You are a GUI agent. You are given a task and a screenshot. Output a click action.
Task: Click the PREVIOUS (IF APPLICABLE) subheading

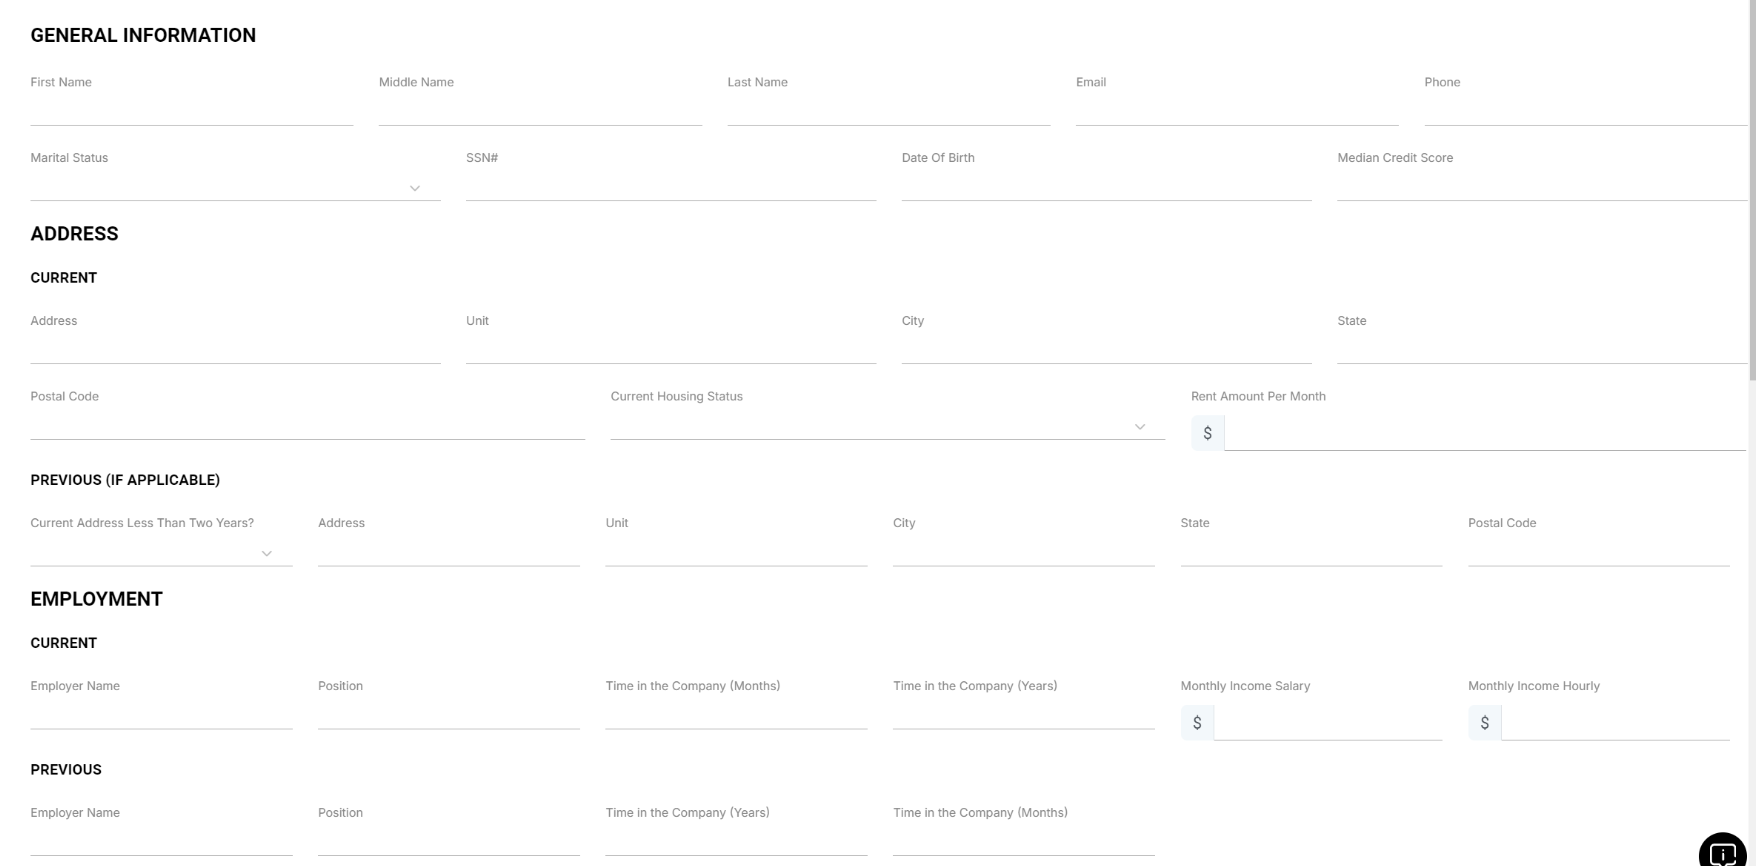(x=125, y=480)
